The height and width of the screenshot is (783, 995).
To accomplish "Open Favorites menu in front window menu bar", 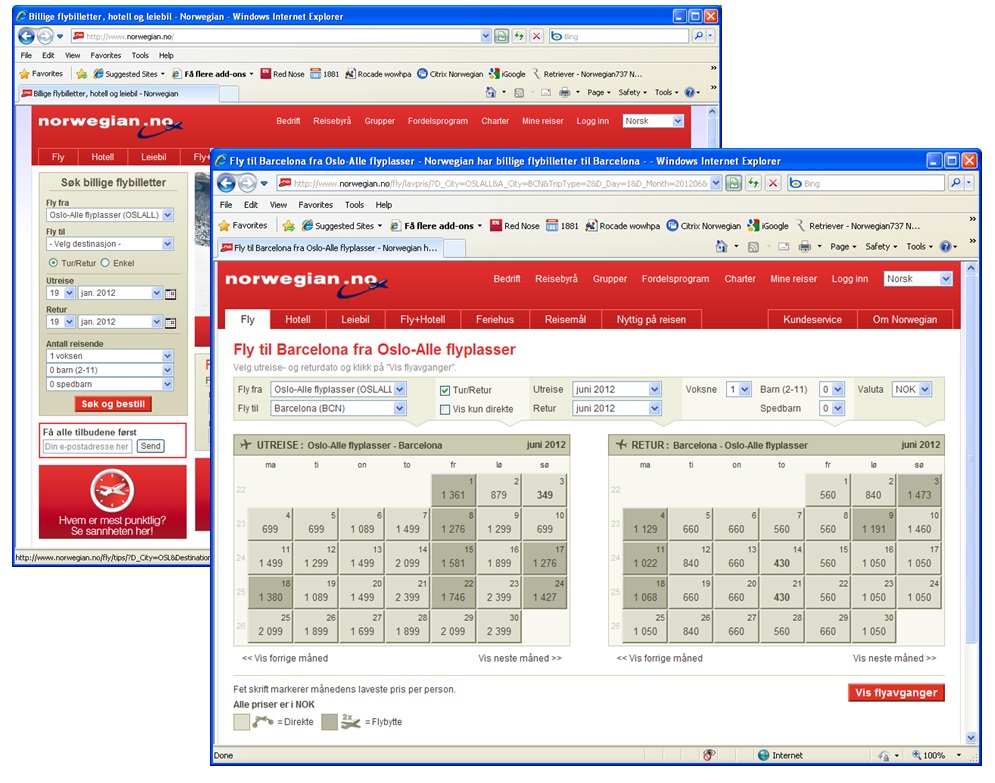I will point(315,205).
